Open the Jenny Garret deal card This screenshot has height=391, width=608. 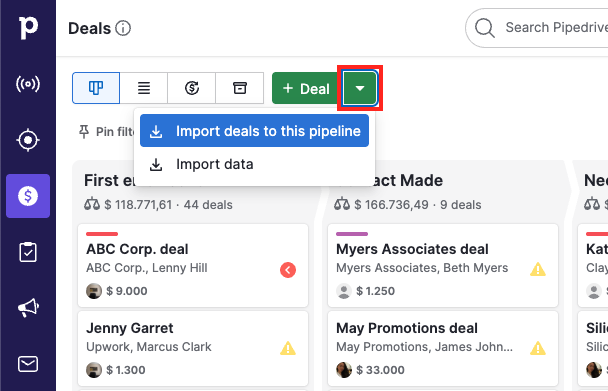click(x=193, y=348)
